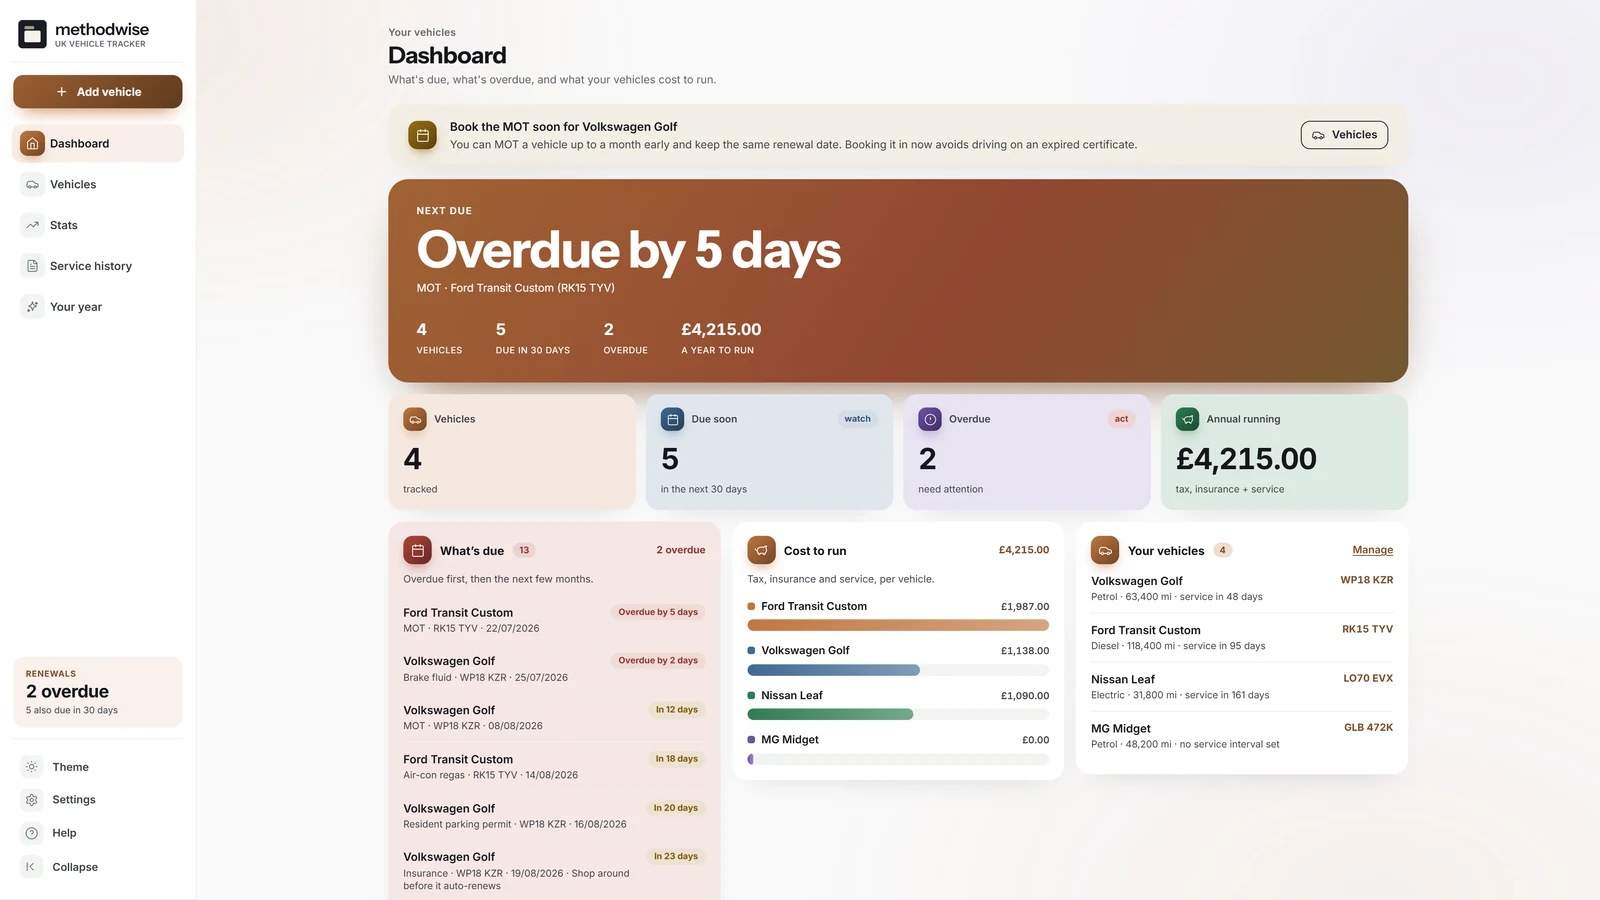Screen dimensions: 1600x900
Task: Click the Overdue by 2 days badge
Action: click(x=658, y=660)
